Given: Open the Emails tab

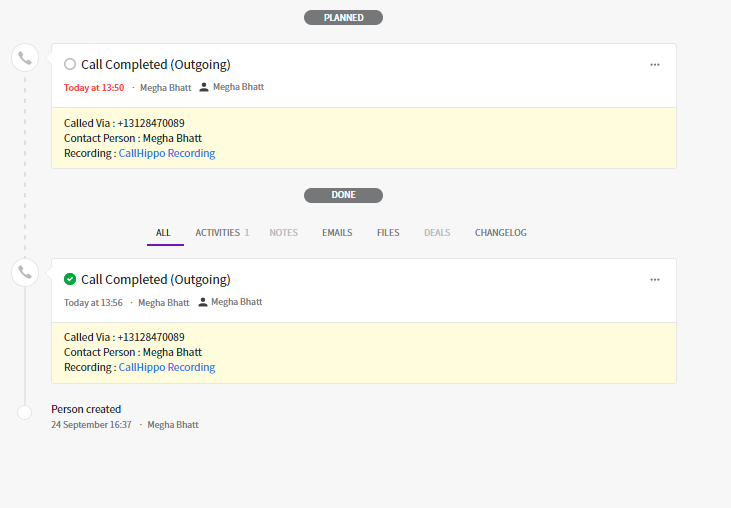Looking at the screenshot, I should click(337, 233).
